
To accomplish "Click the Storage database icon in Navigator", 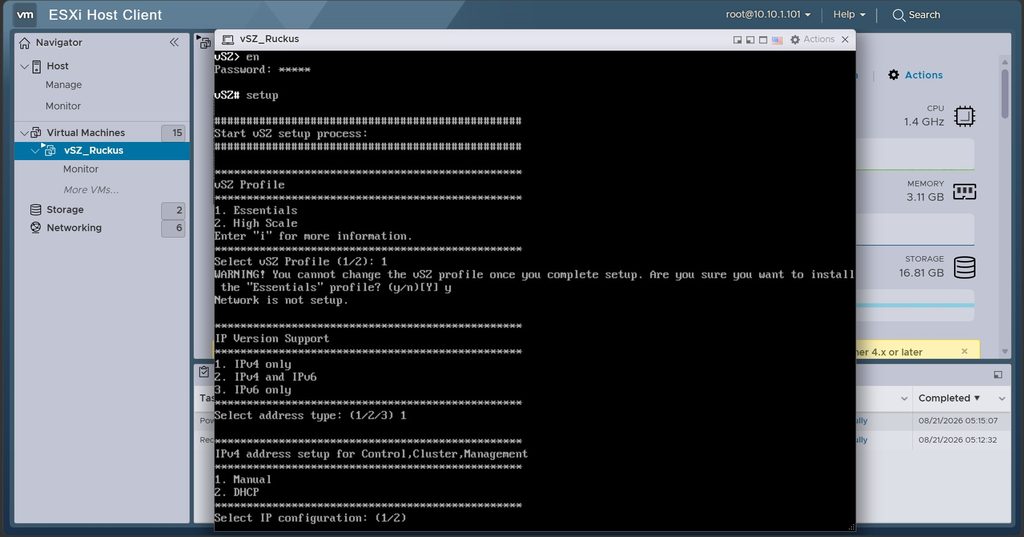I will [35, 210].
